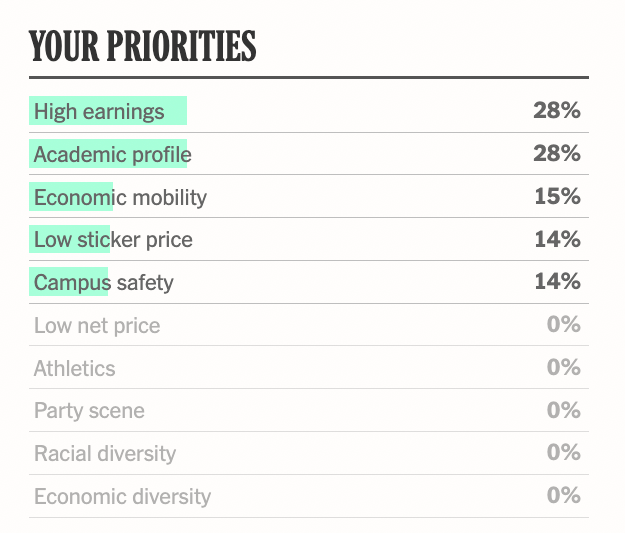Click the Academic profile priority label
625x533 pixels.
click(112, 154)
